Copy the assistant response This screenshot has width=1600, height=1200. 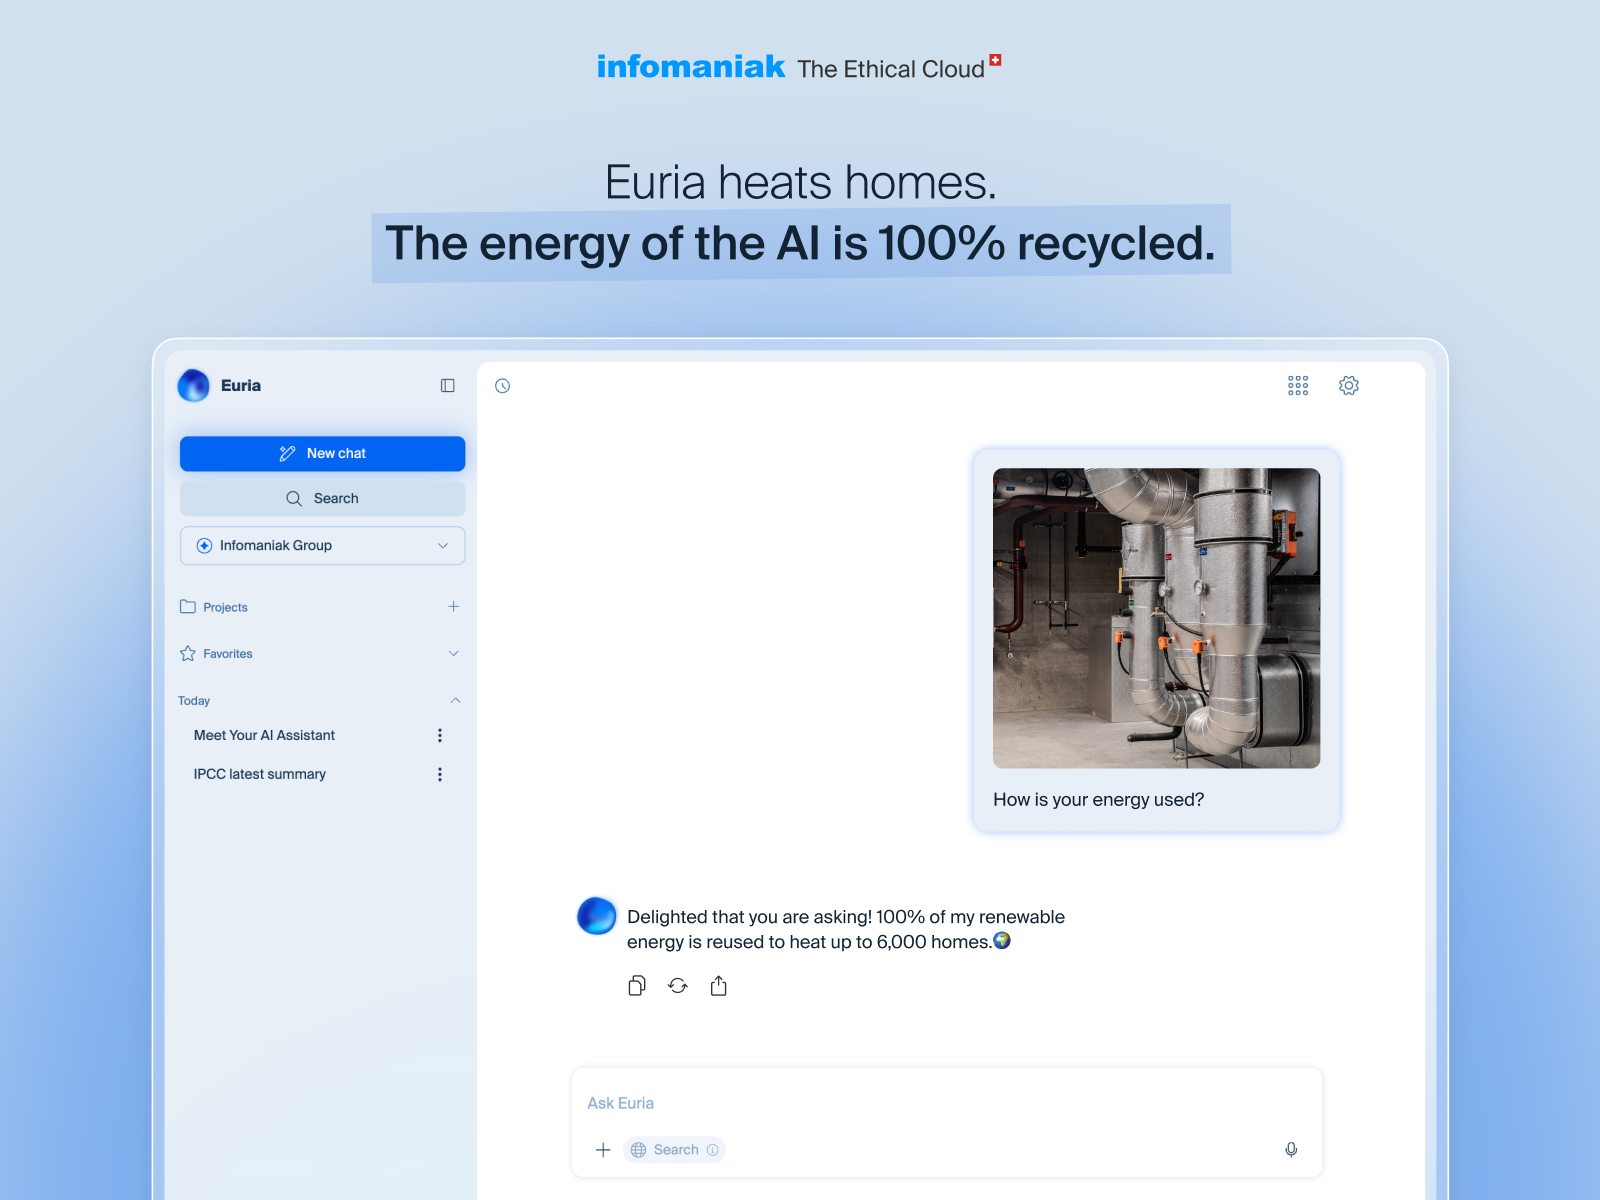(x=637, y=986)
